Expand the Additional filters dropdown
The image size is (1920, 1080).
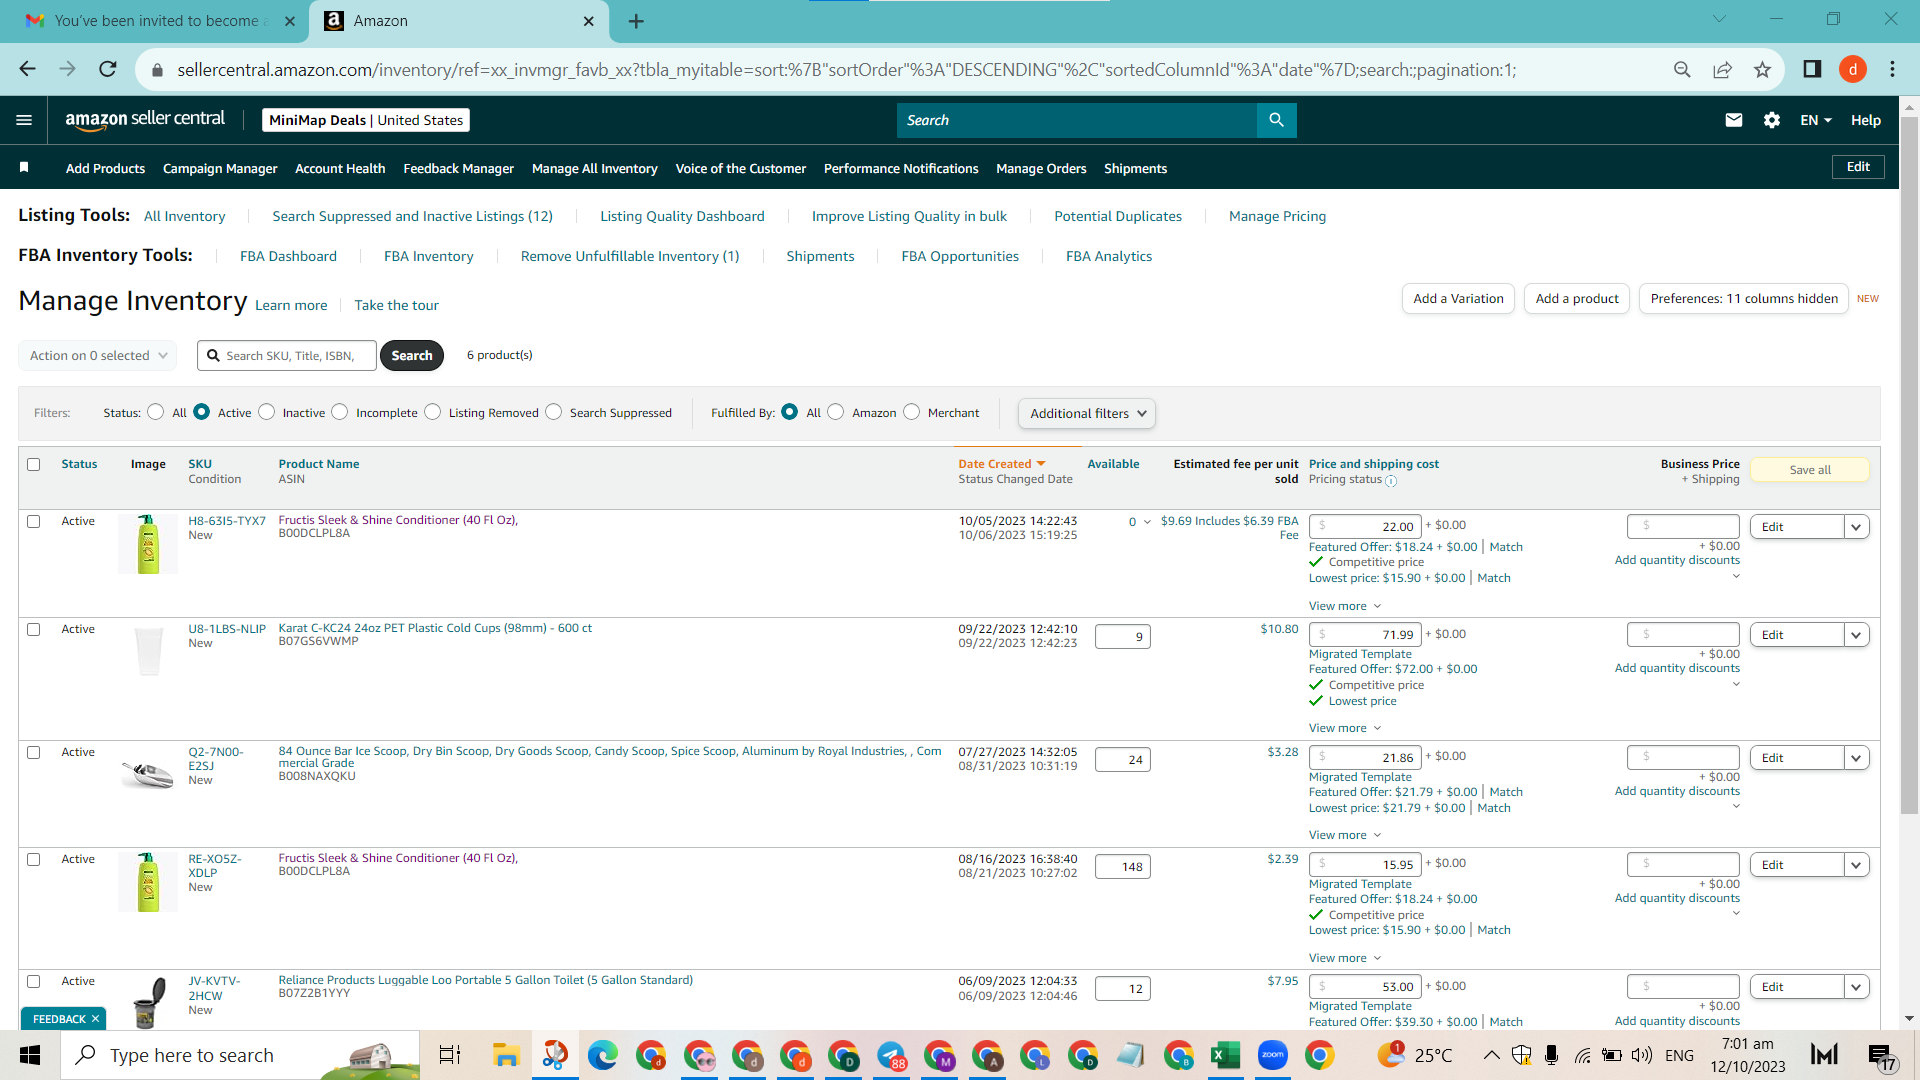(1087, 413)
